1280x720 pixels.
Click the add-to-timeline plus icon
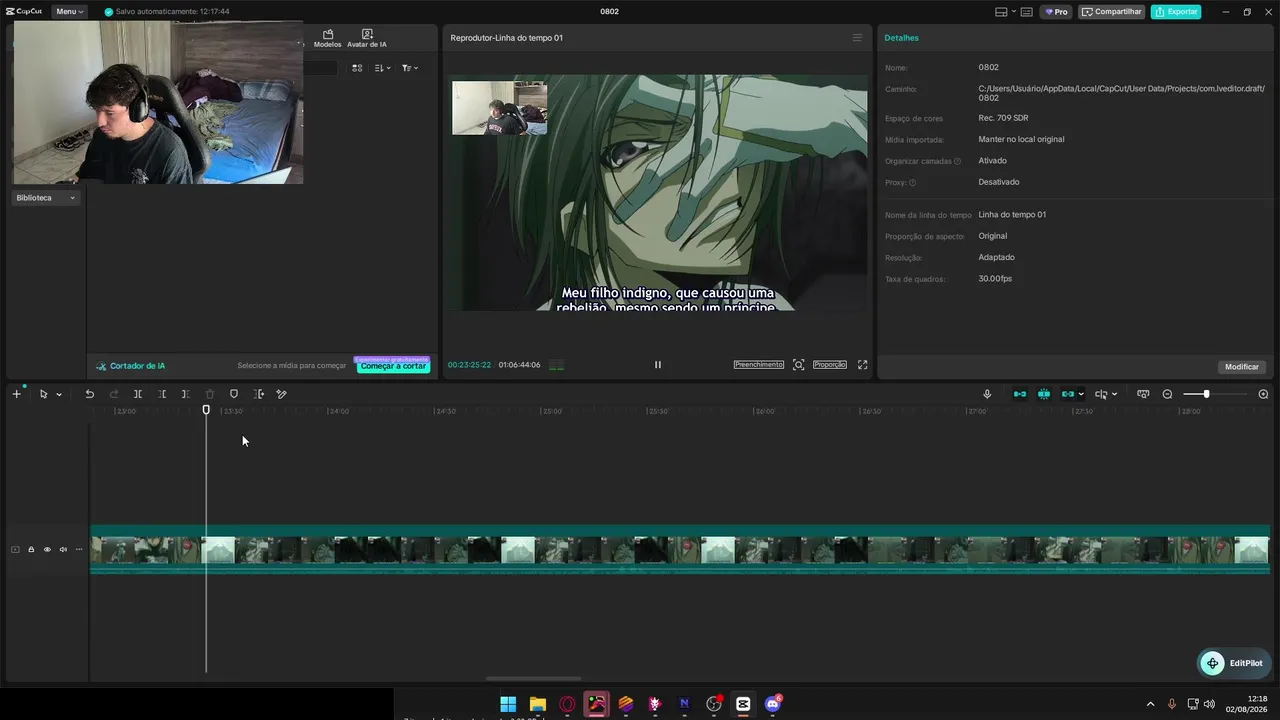pos(16,394)
